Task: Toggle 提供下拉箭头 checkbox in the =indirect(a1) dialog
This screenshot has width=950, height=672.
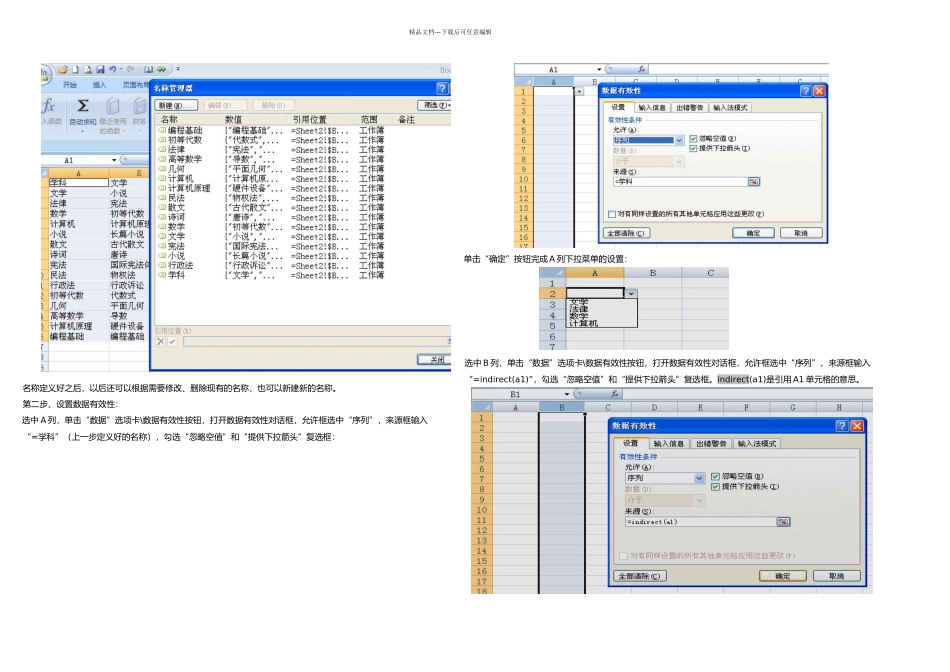Action: coord(715,487)
